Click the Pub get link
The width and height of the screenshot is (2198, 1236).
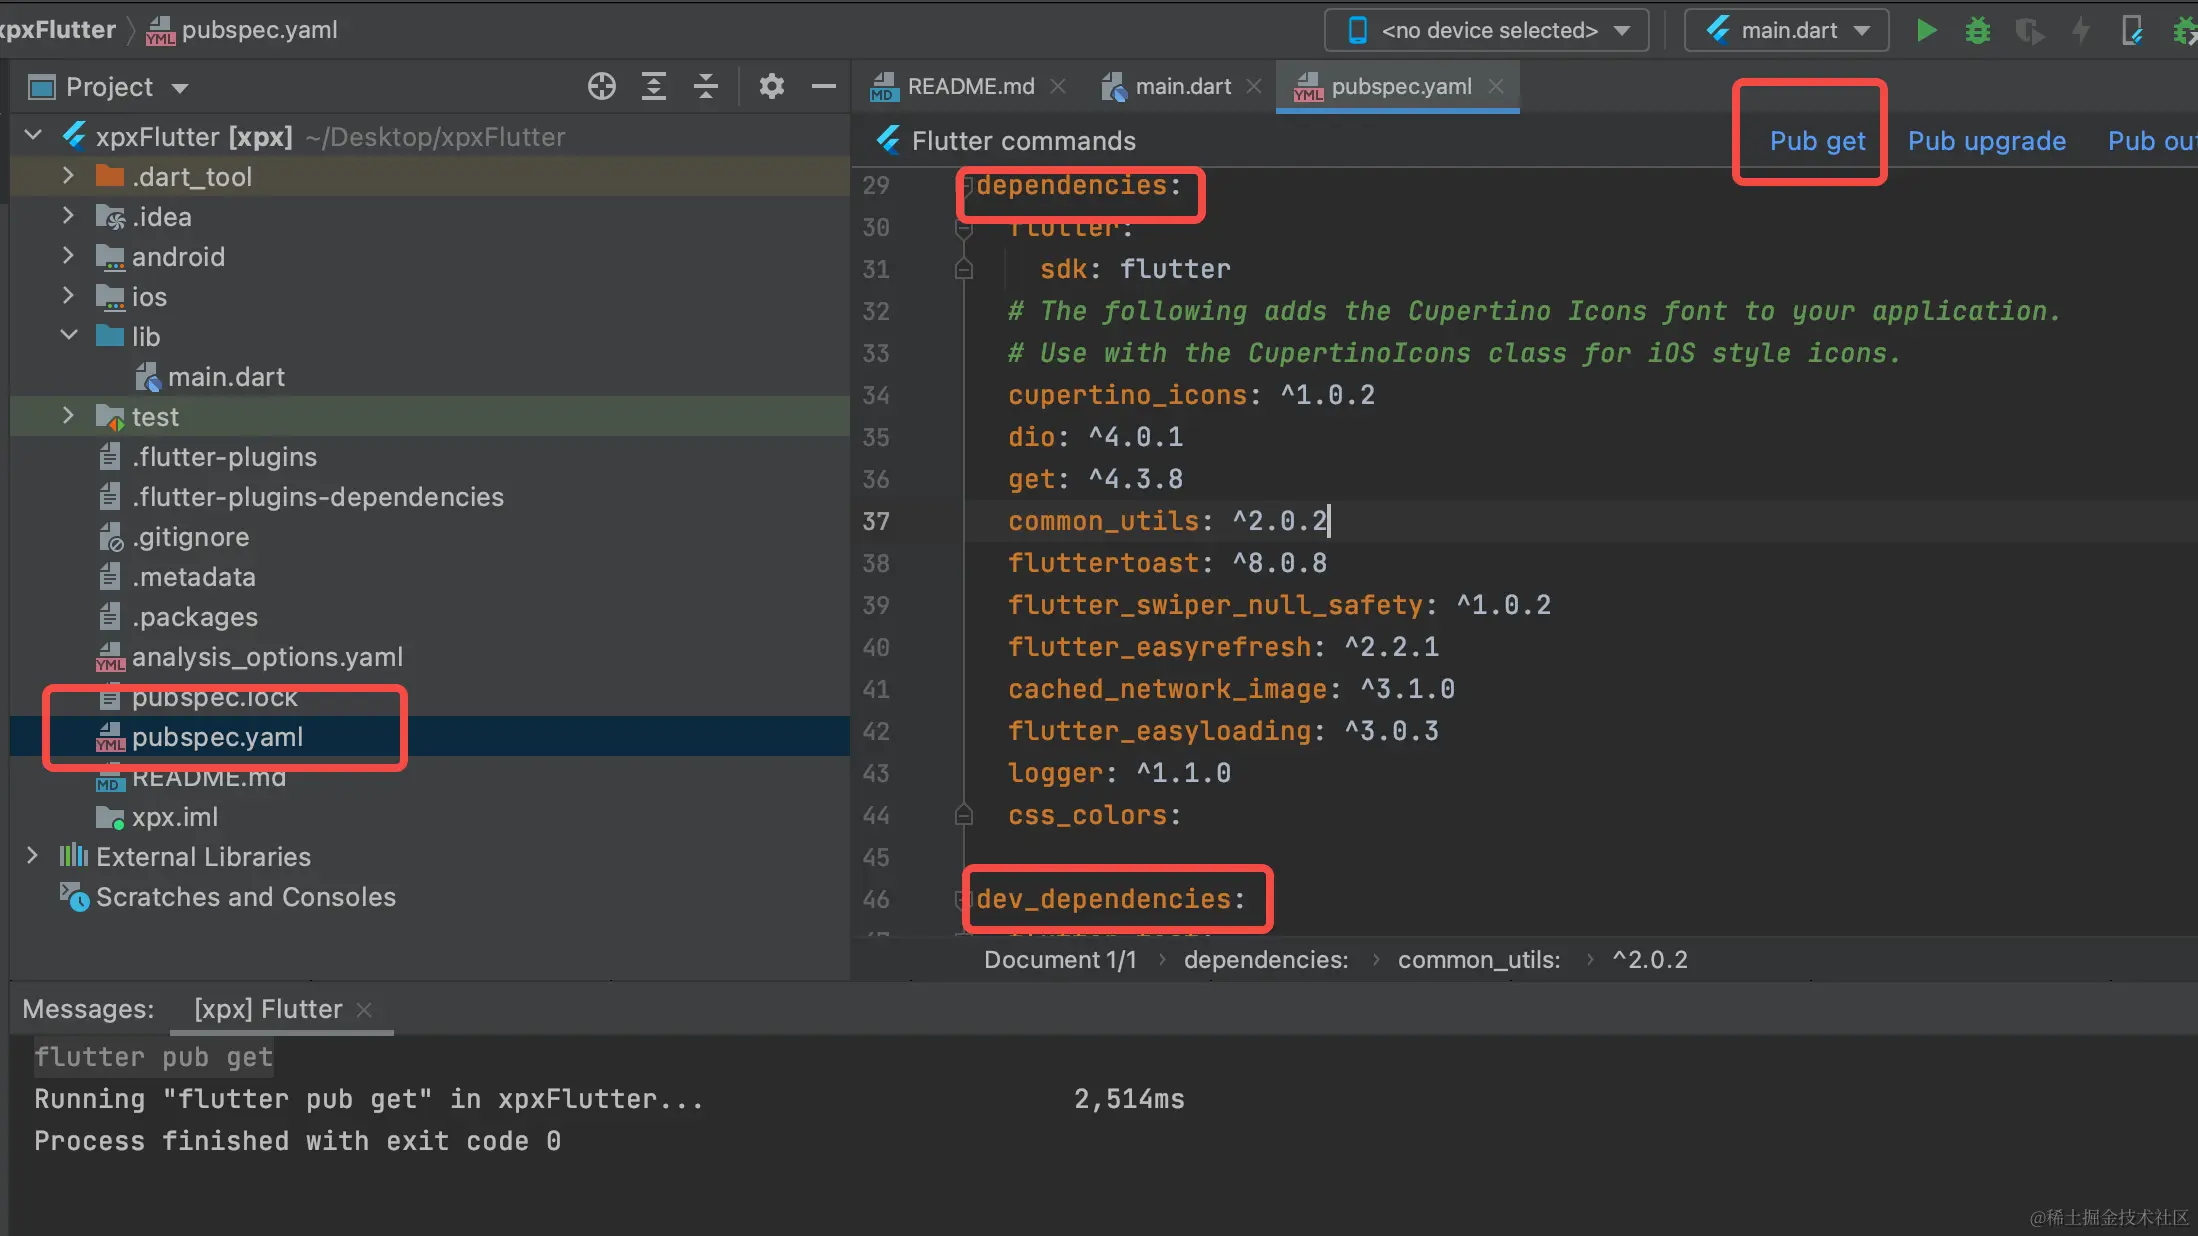(1817, 141)
